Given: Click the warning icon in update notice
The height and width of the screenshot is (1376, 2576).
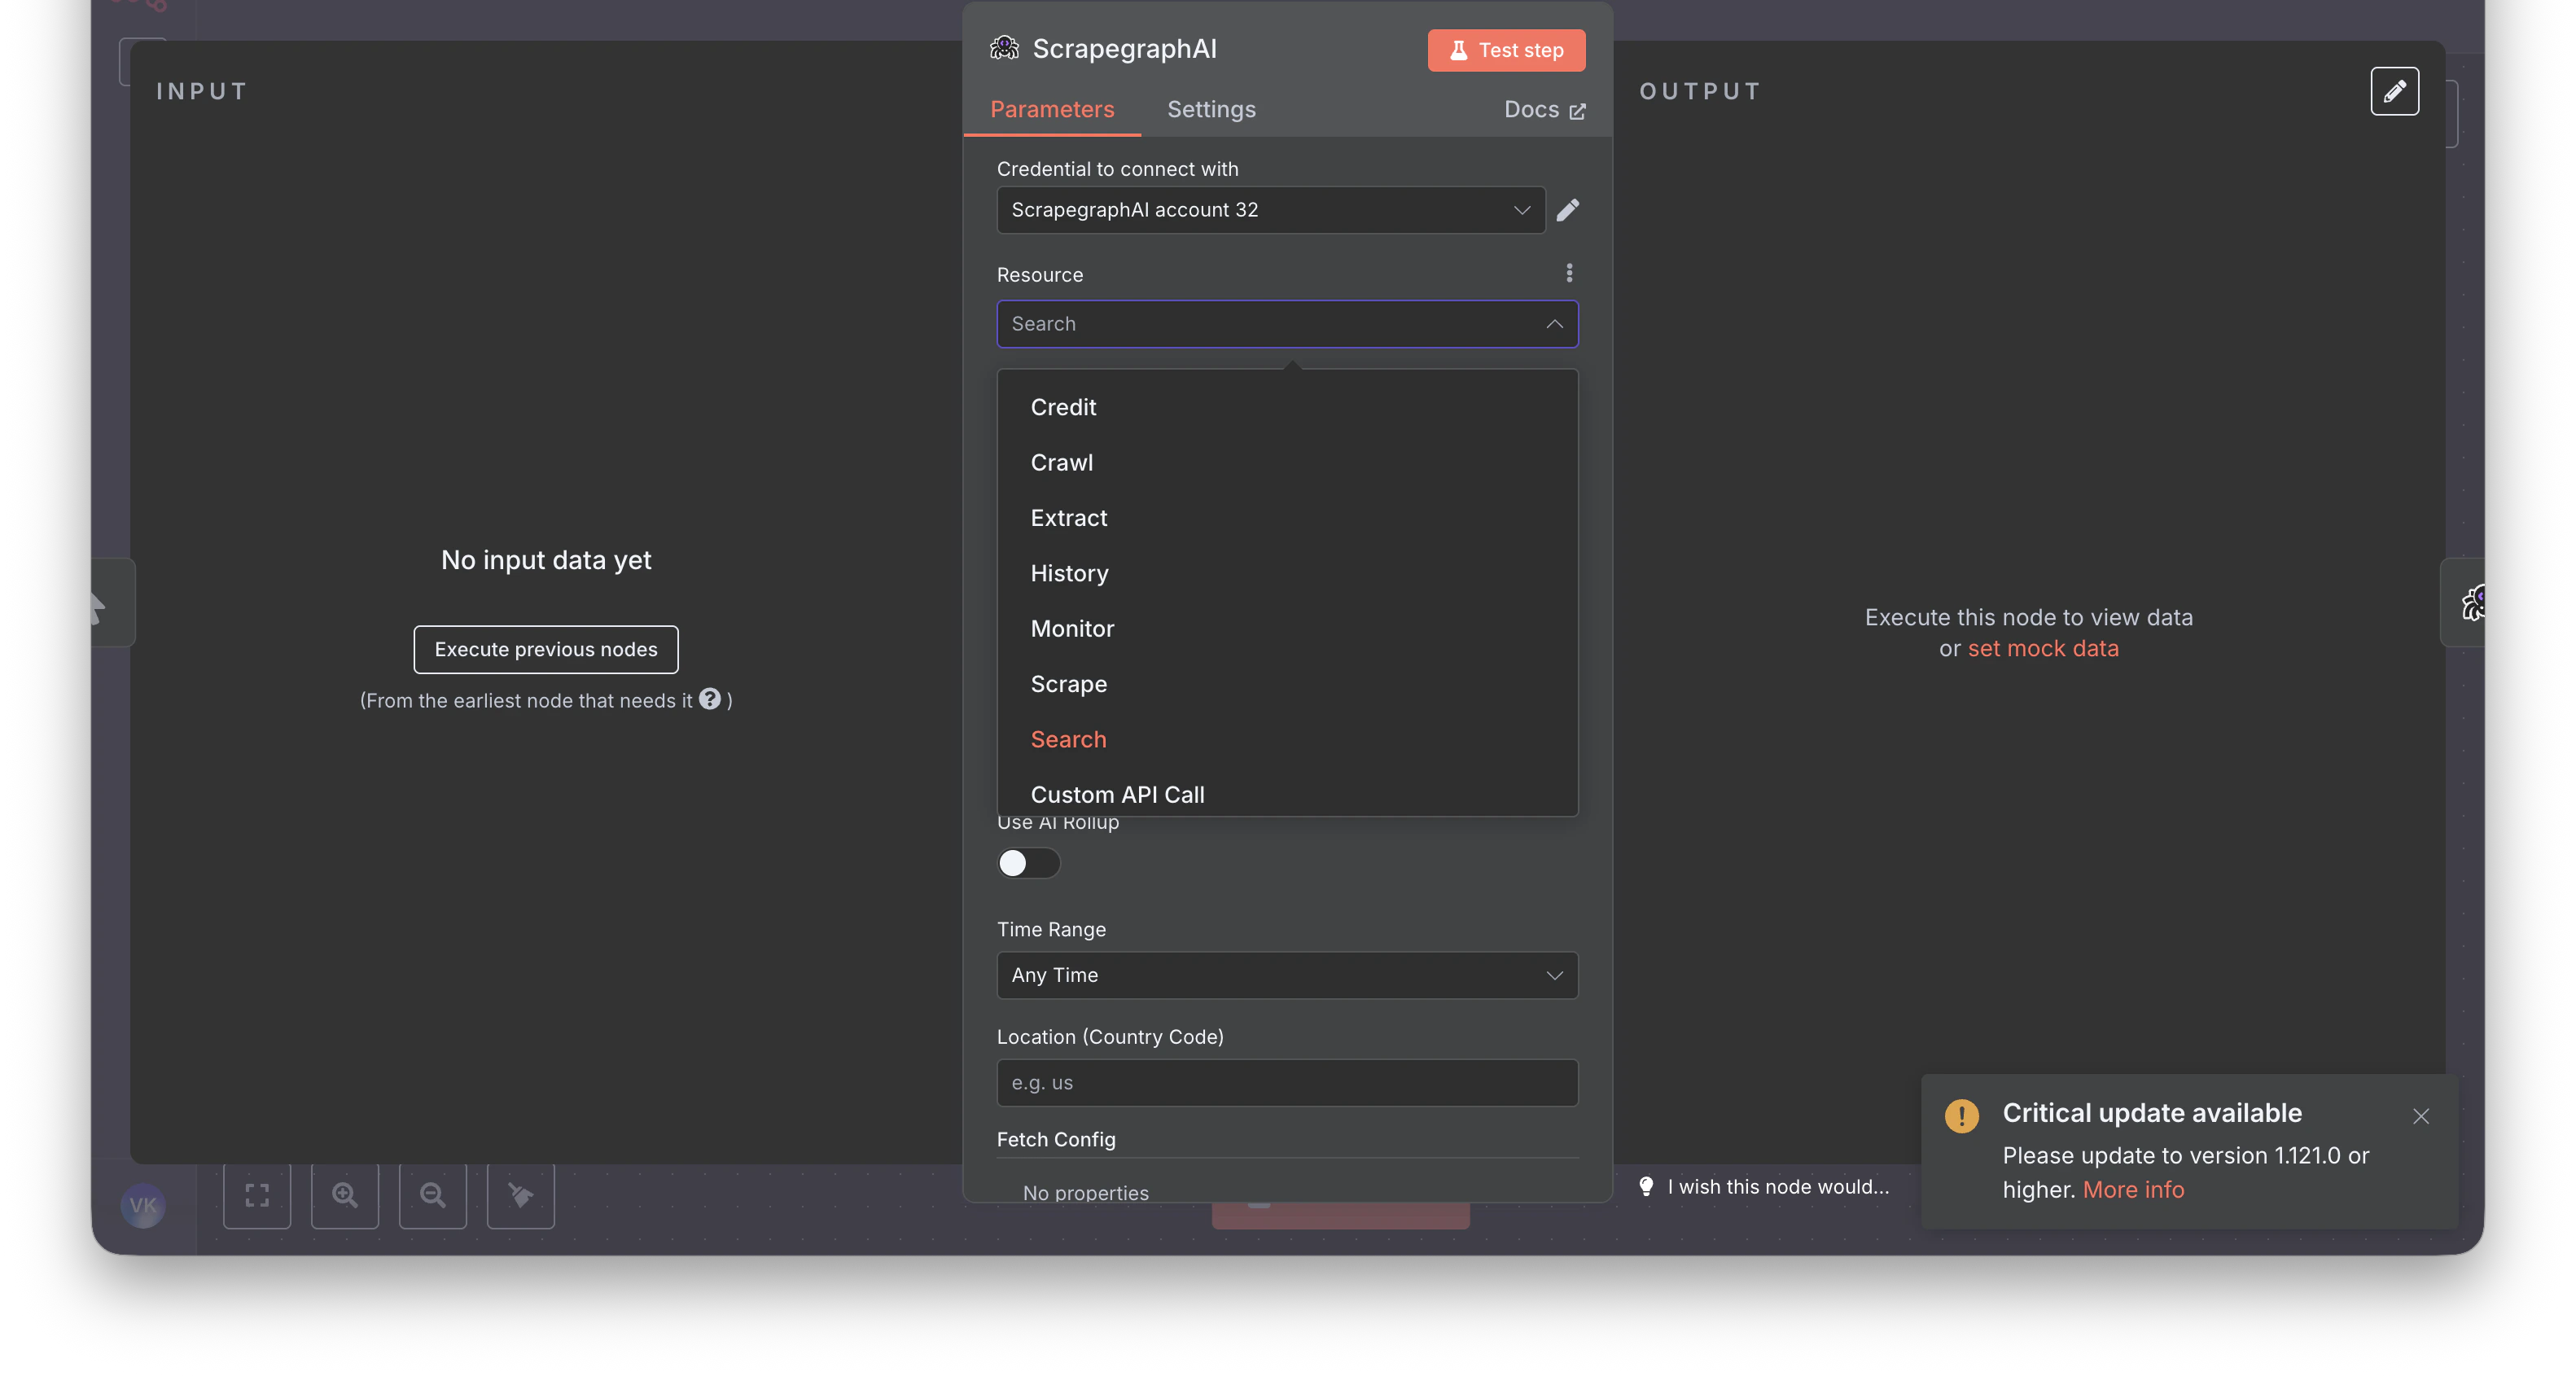Looking at the screenshot, I should click(x=1961, y=1115).
